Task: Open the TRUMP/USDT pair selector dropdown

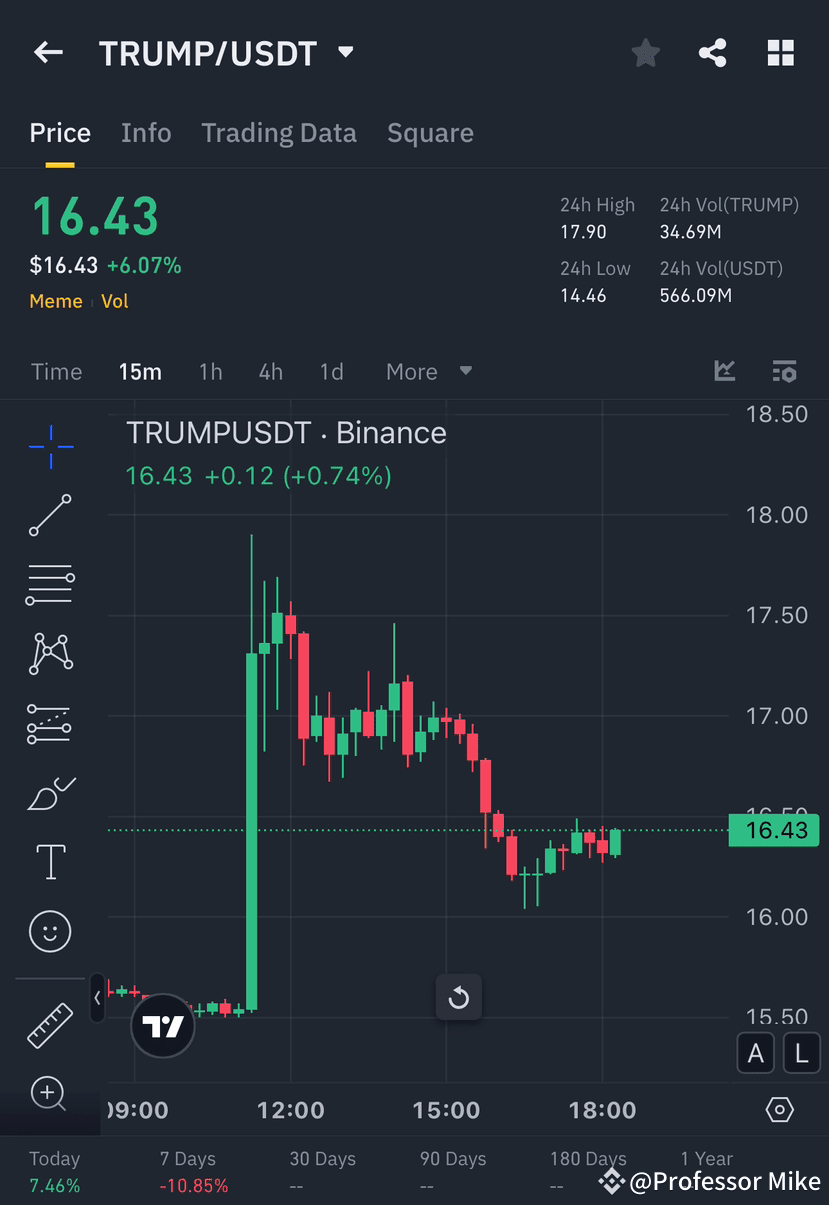Action: [344, 54]
